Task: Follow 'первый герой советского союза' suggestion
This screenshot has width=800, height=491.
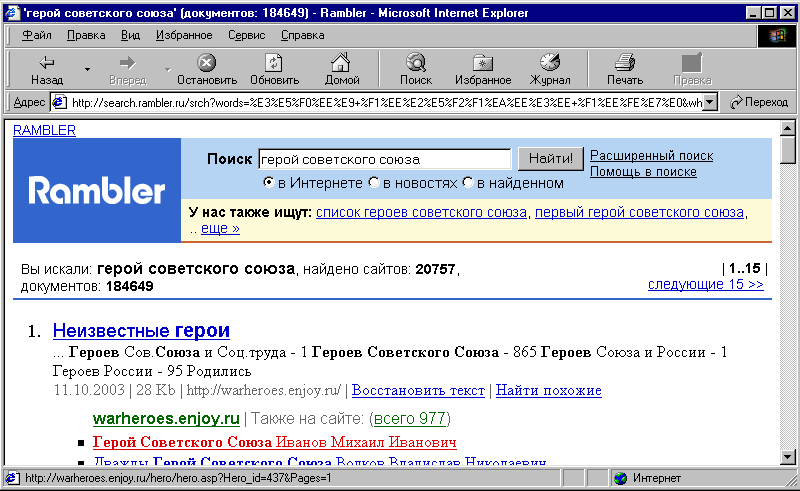Action: click(639, 212)
